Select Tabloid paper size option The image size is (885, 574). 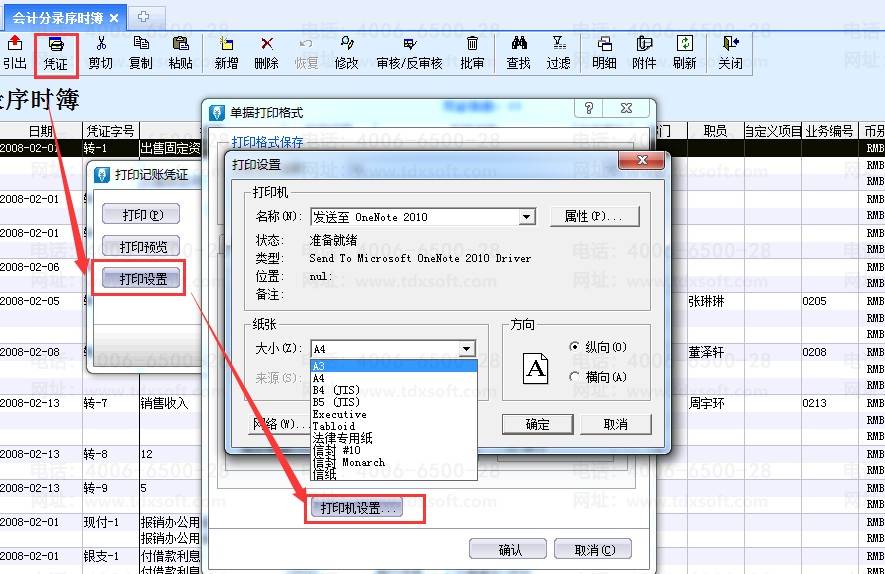[x=334, y=426]
